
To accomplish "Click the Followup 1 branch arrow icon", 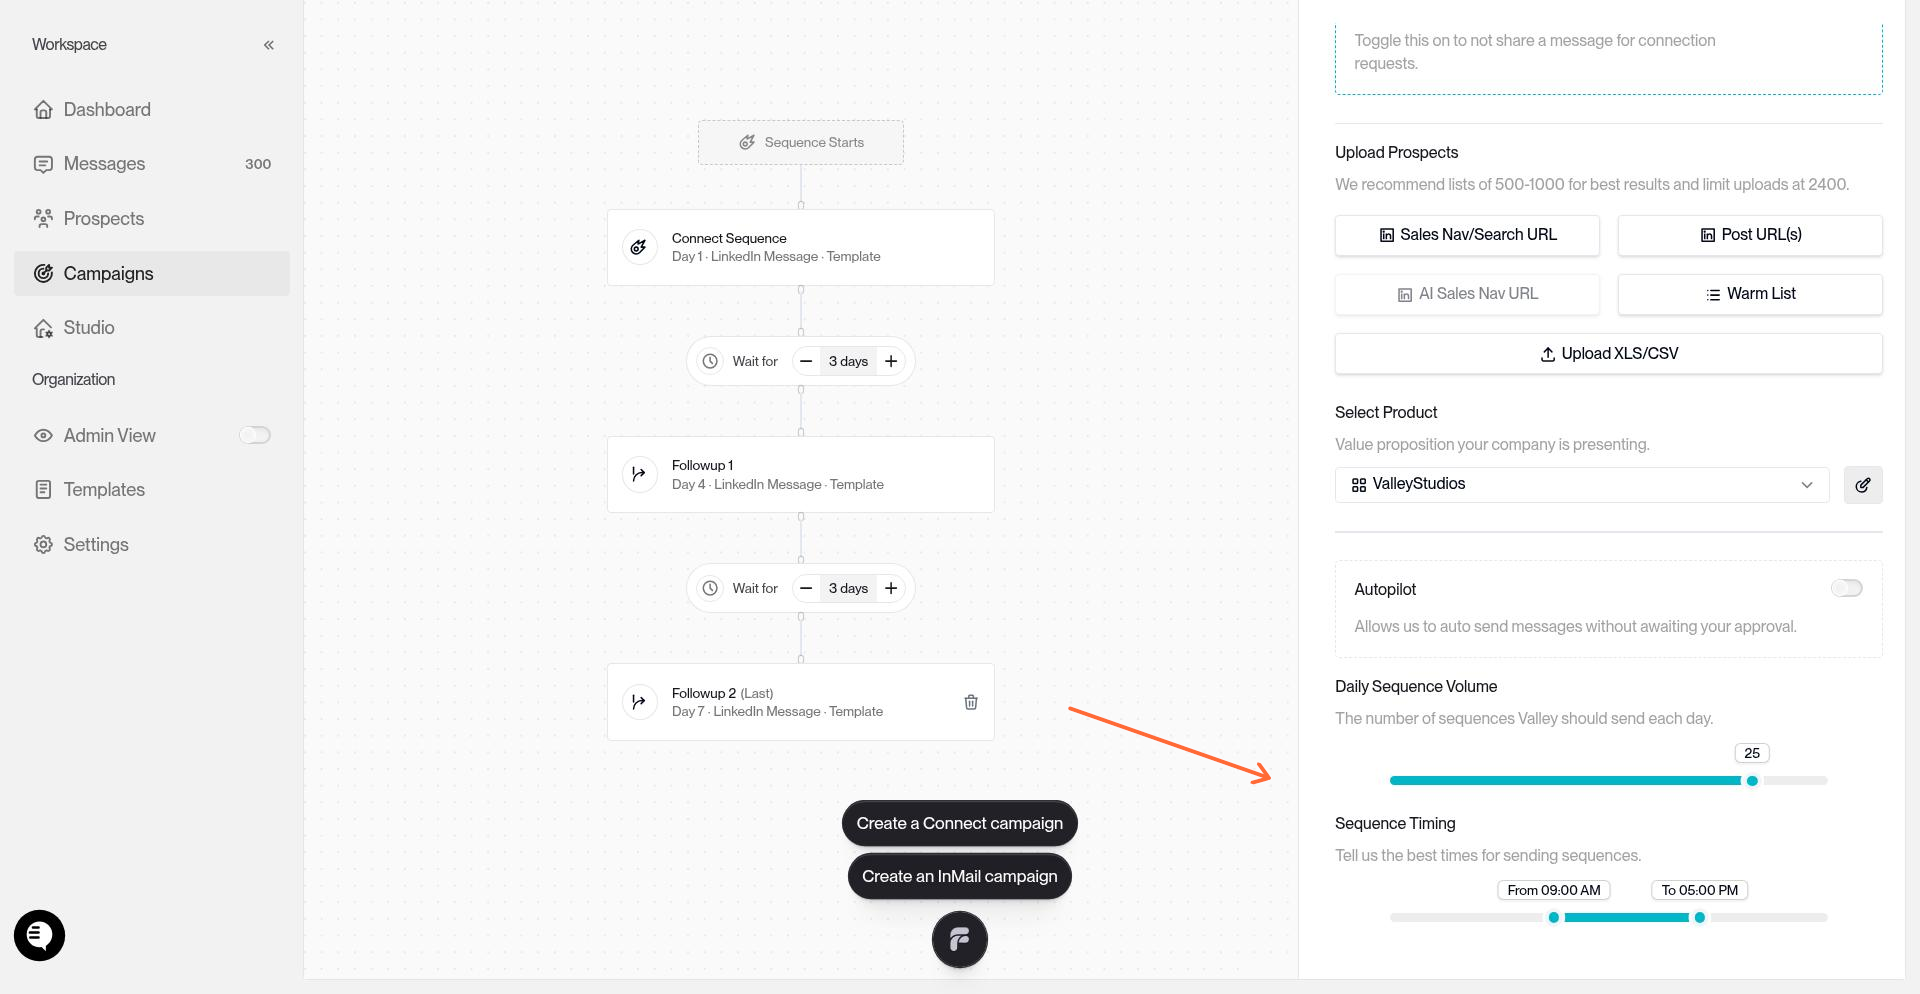I will pyautogui.click(x=639, y=474).
